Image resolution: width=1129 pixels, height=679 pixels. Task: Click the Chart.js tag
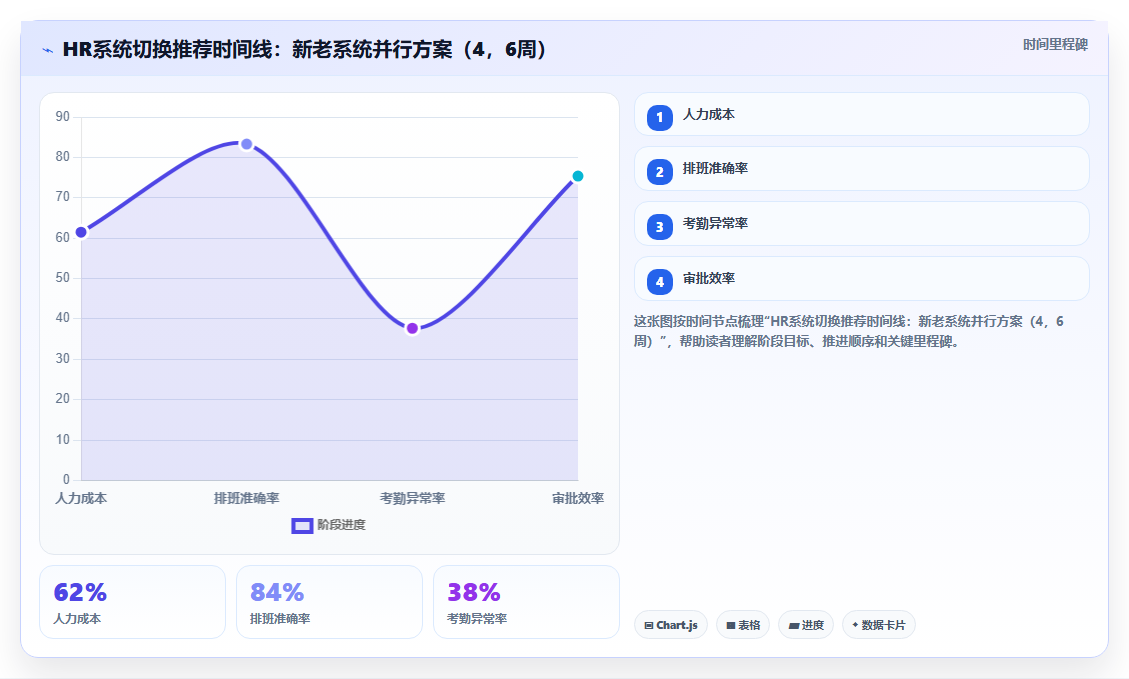coord(671,625)
